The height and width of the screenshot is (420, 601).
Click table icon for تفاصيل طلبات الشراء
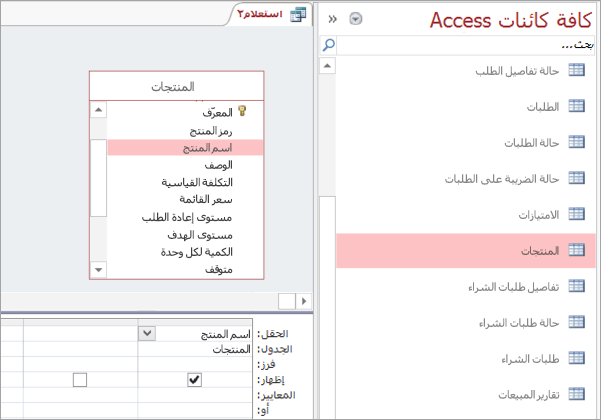click(576, 286)
